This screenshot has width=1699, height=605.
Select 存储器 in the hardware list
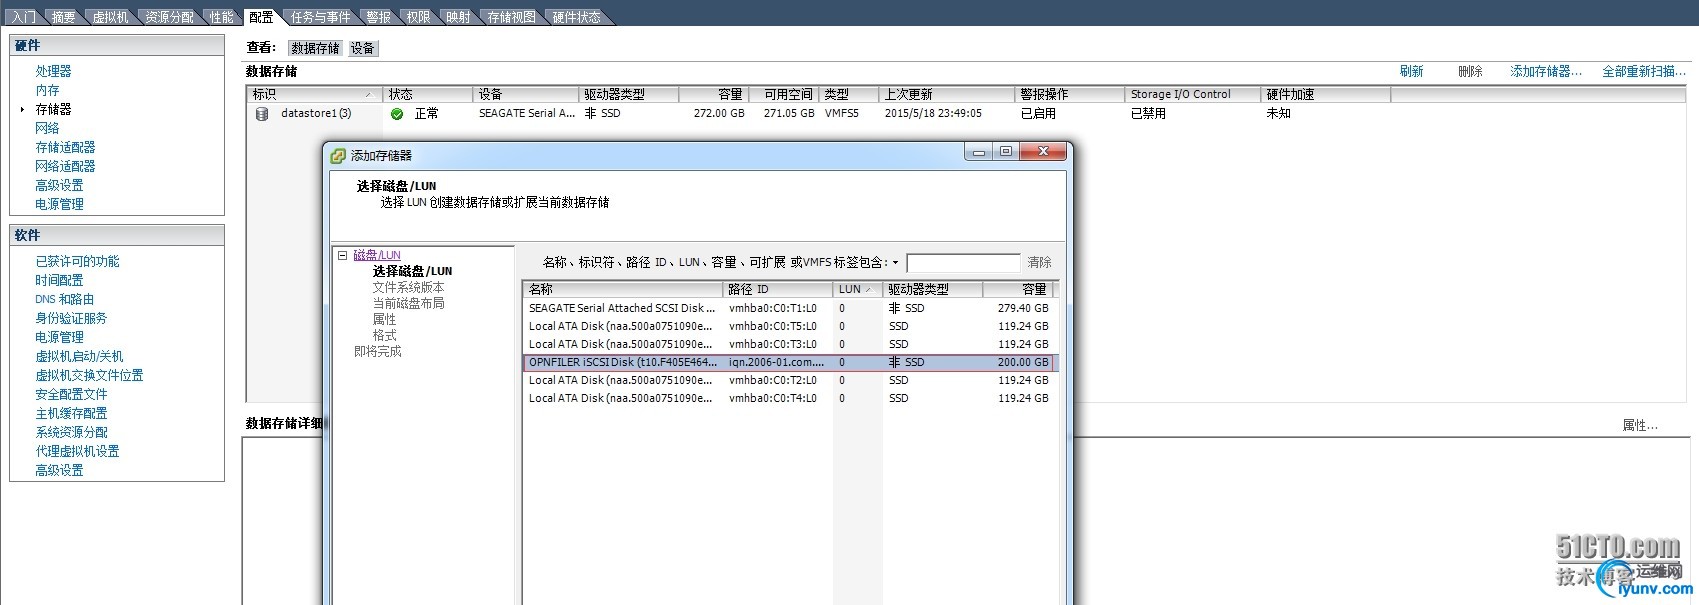[x=53, y=109]
